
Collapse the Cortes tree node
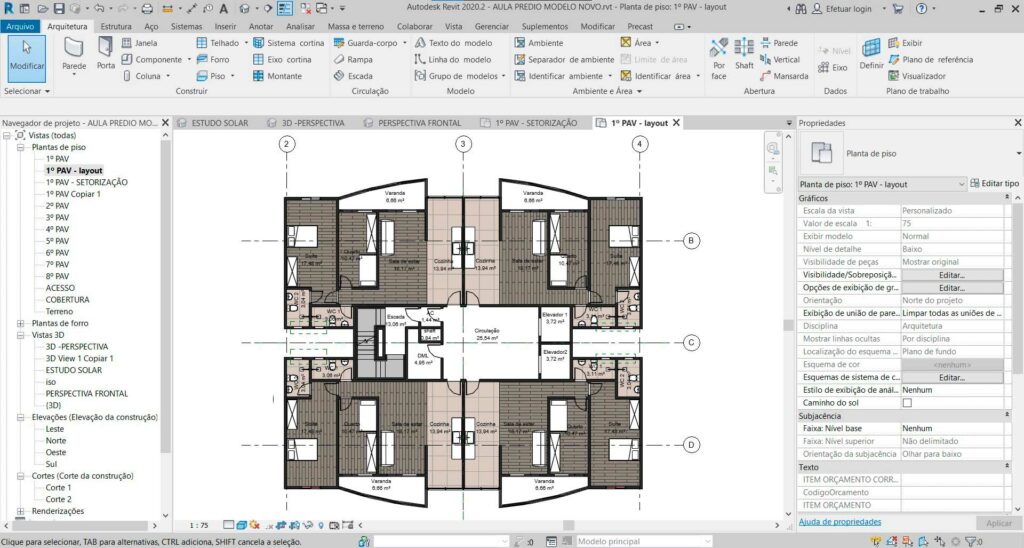[20, 476]
